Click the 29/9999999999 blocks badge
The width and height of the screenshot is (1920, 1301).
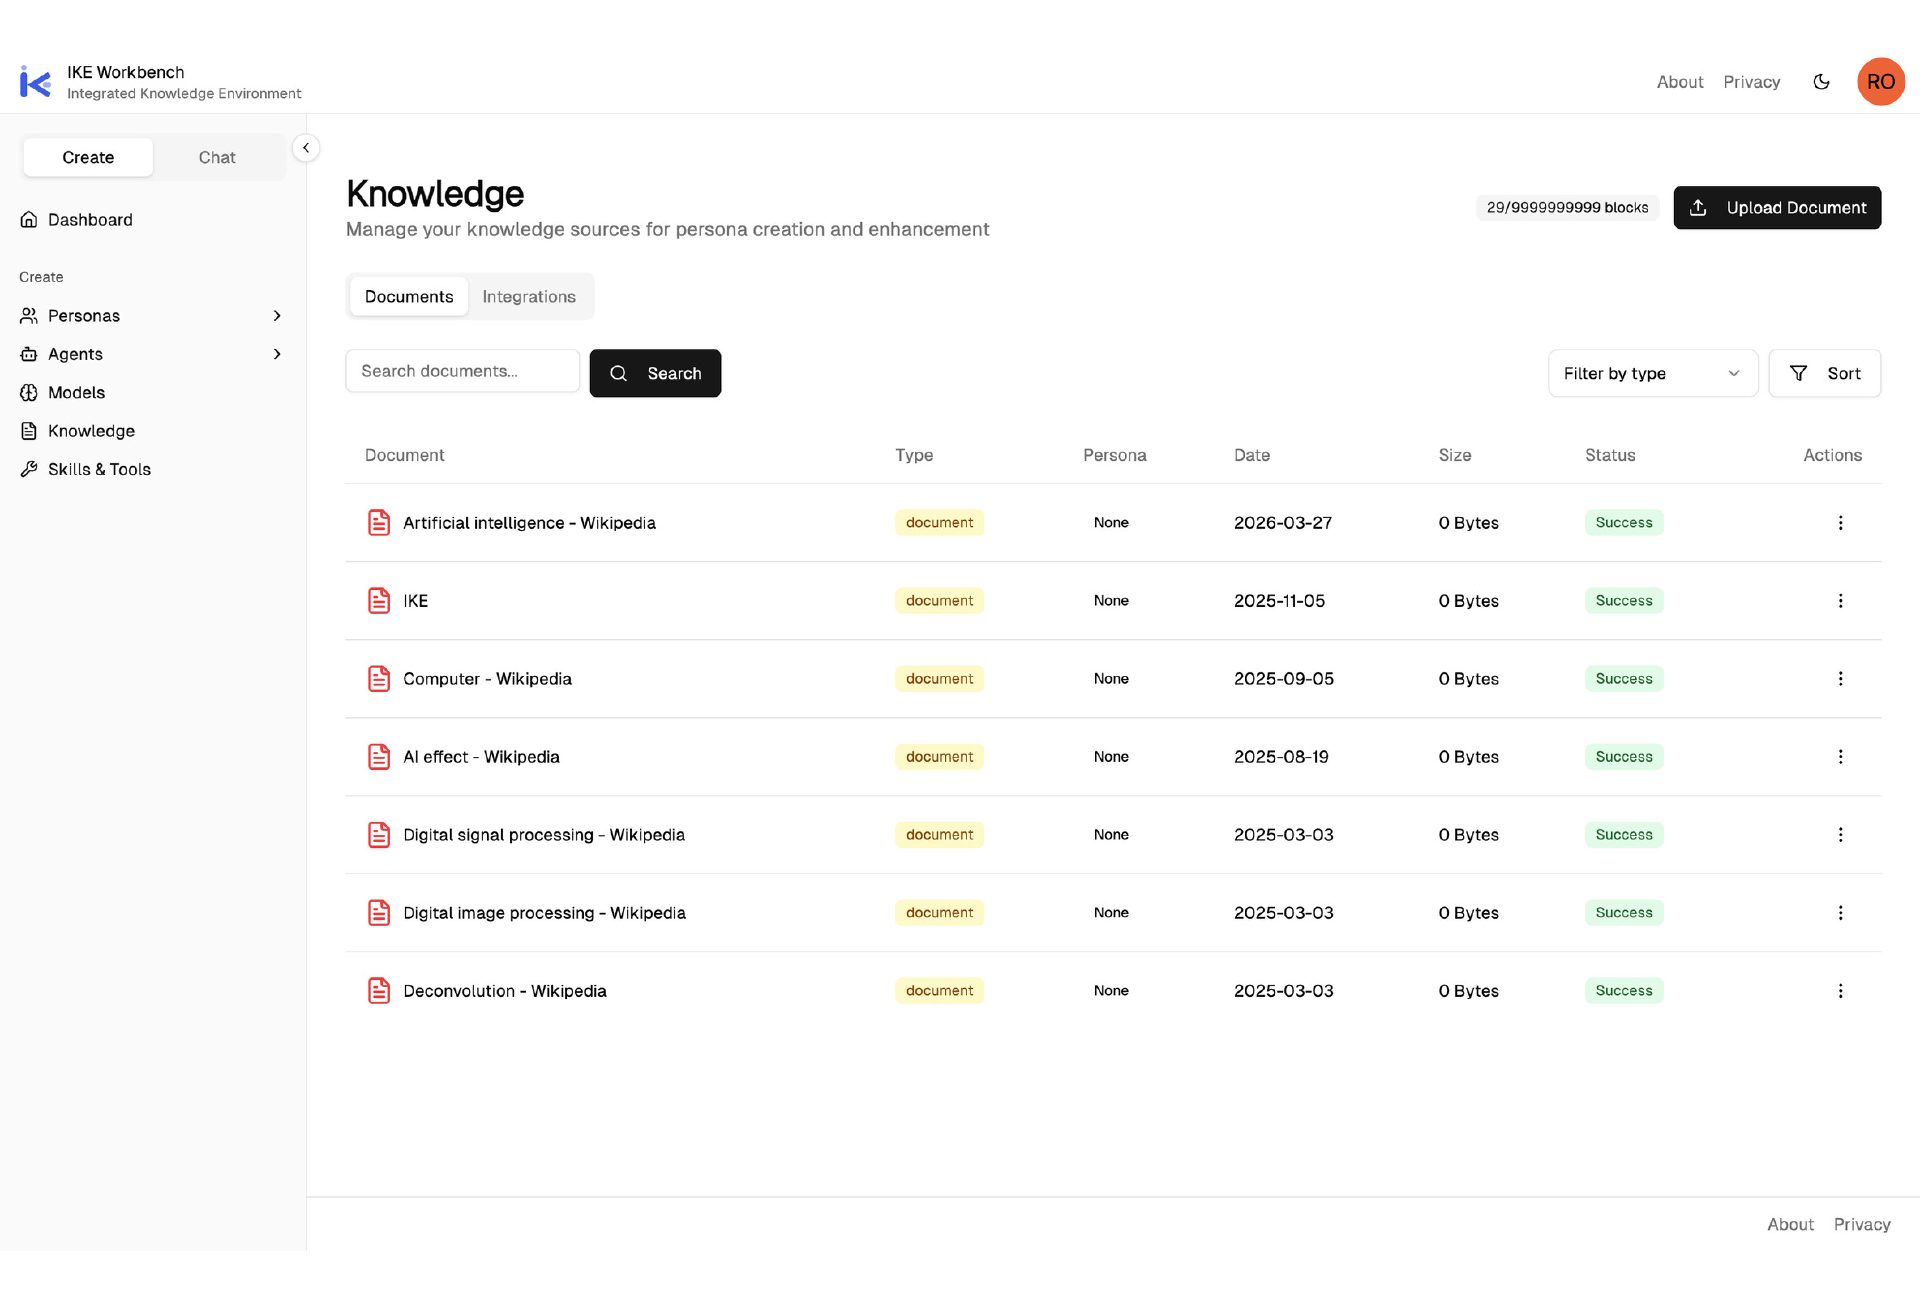coord(1567,208)
